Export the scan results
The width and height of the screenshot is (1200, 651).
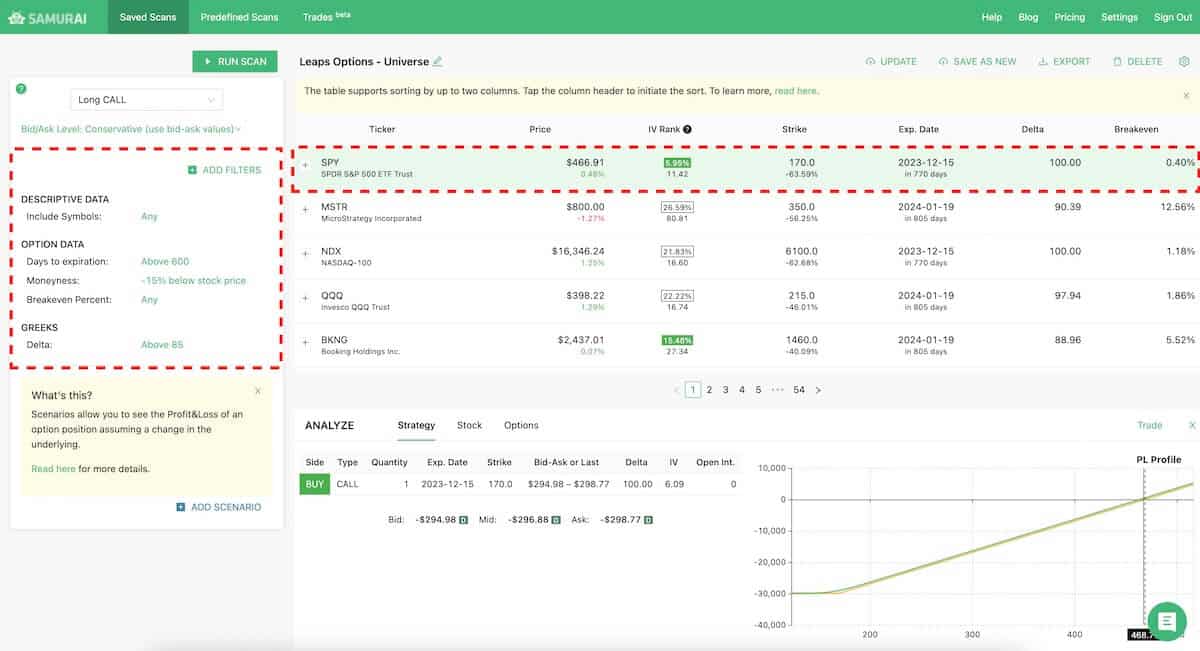coord(1064,62)
